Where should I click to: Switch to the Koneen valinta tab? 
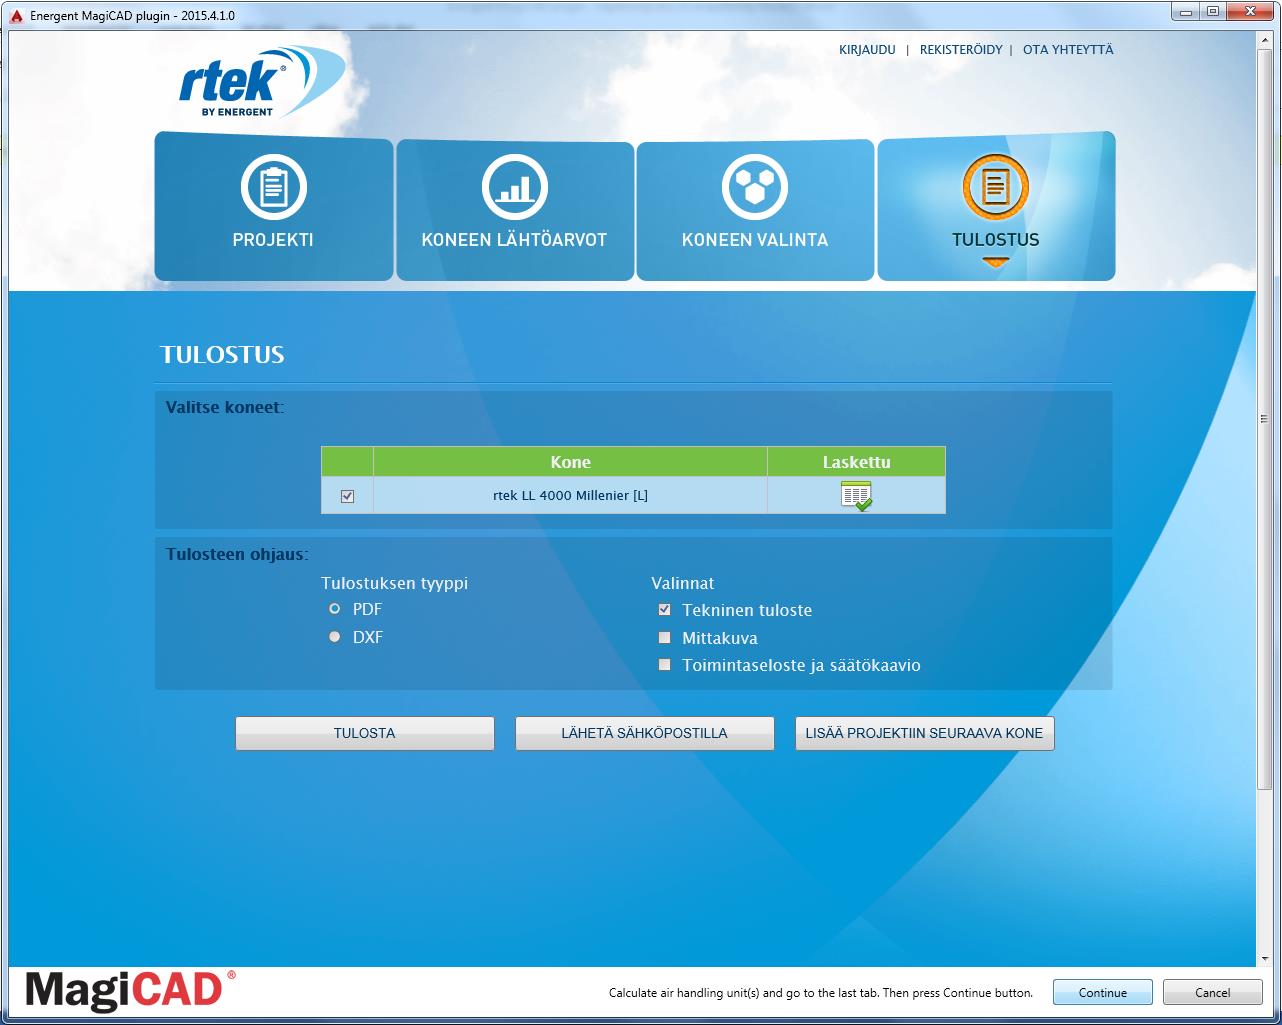755,208
